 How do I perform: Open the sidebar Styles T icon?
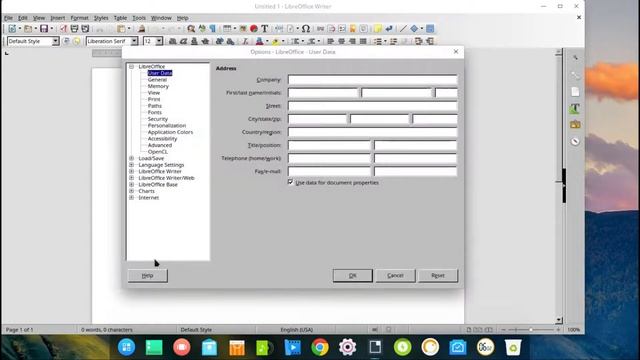(575, 109)
